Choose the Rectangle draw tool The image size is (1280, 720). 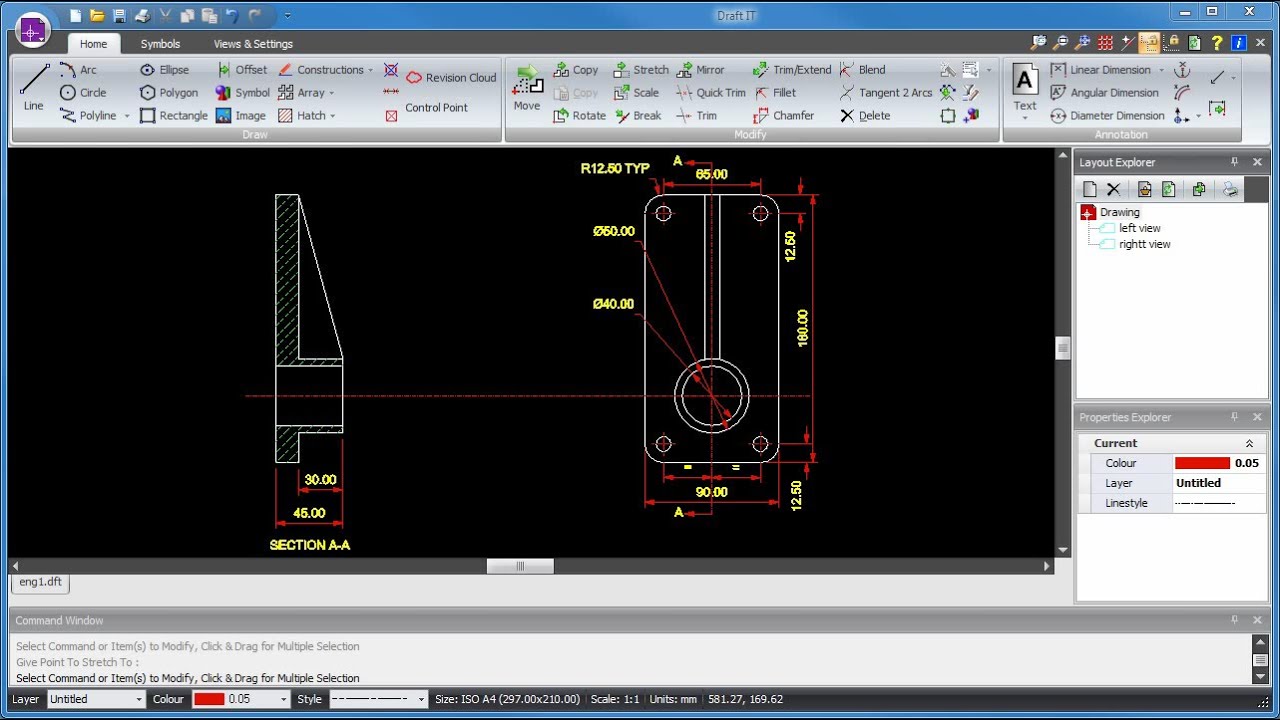(x=174, y=116)
